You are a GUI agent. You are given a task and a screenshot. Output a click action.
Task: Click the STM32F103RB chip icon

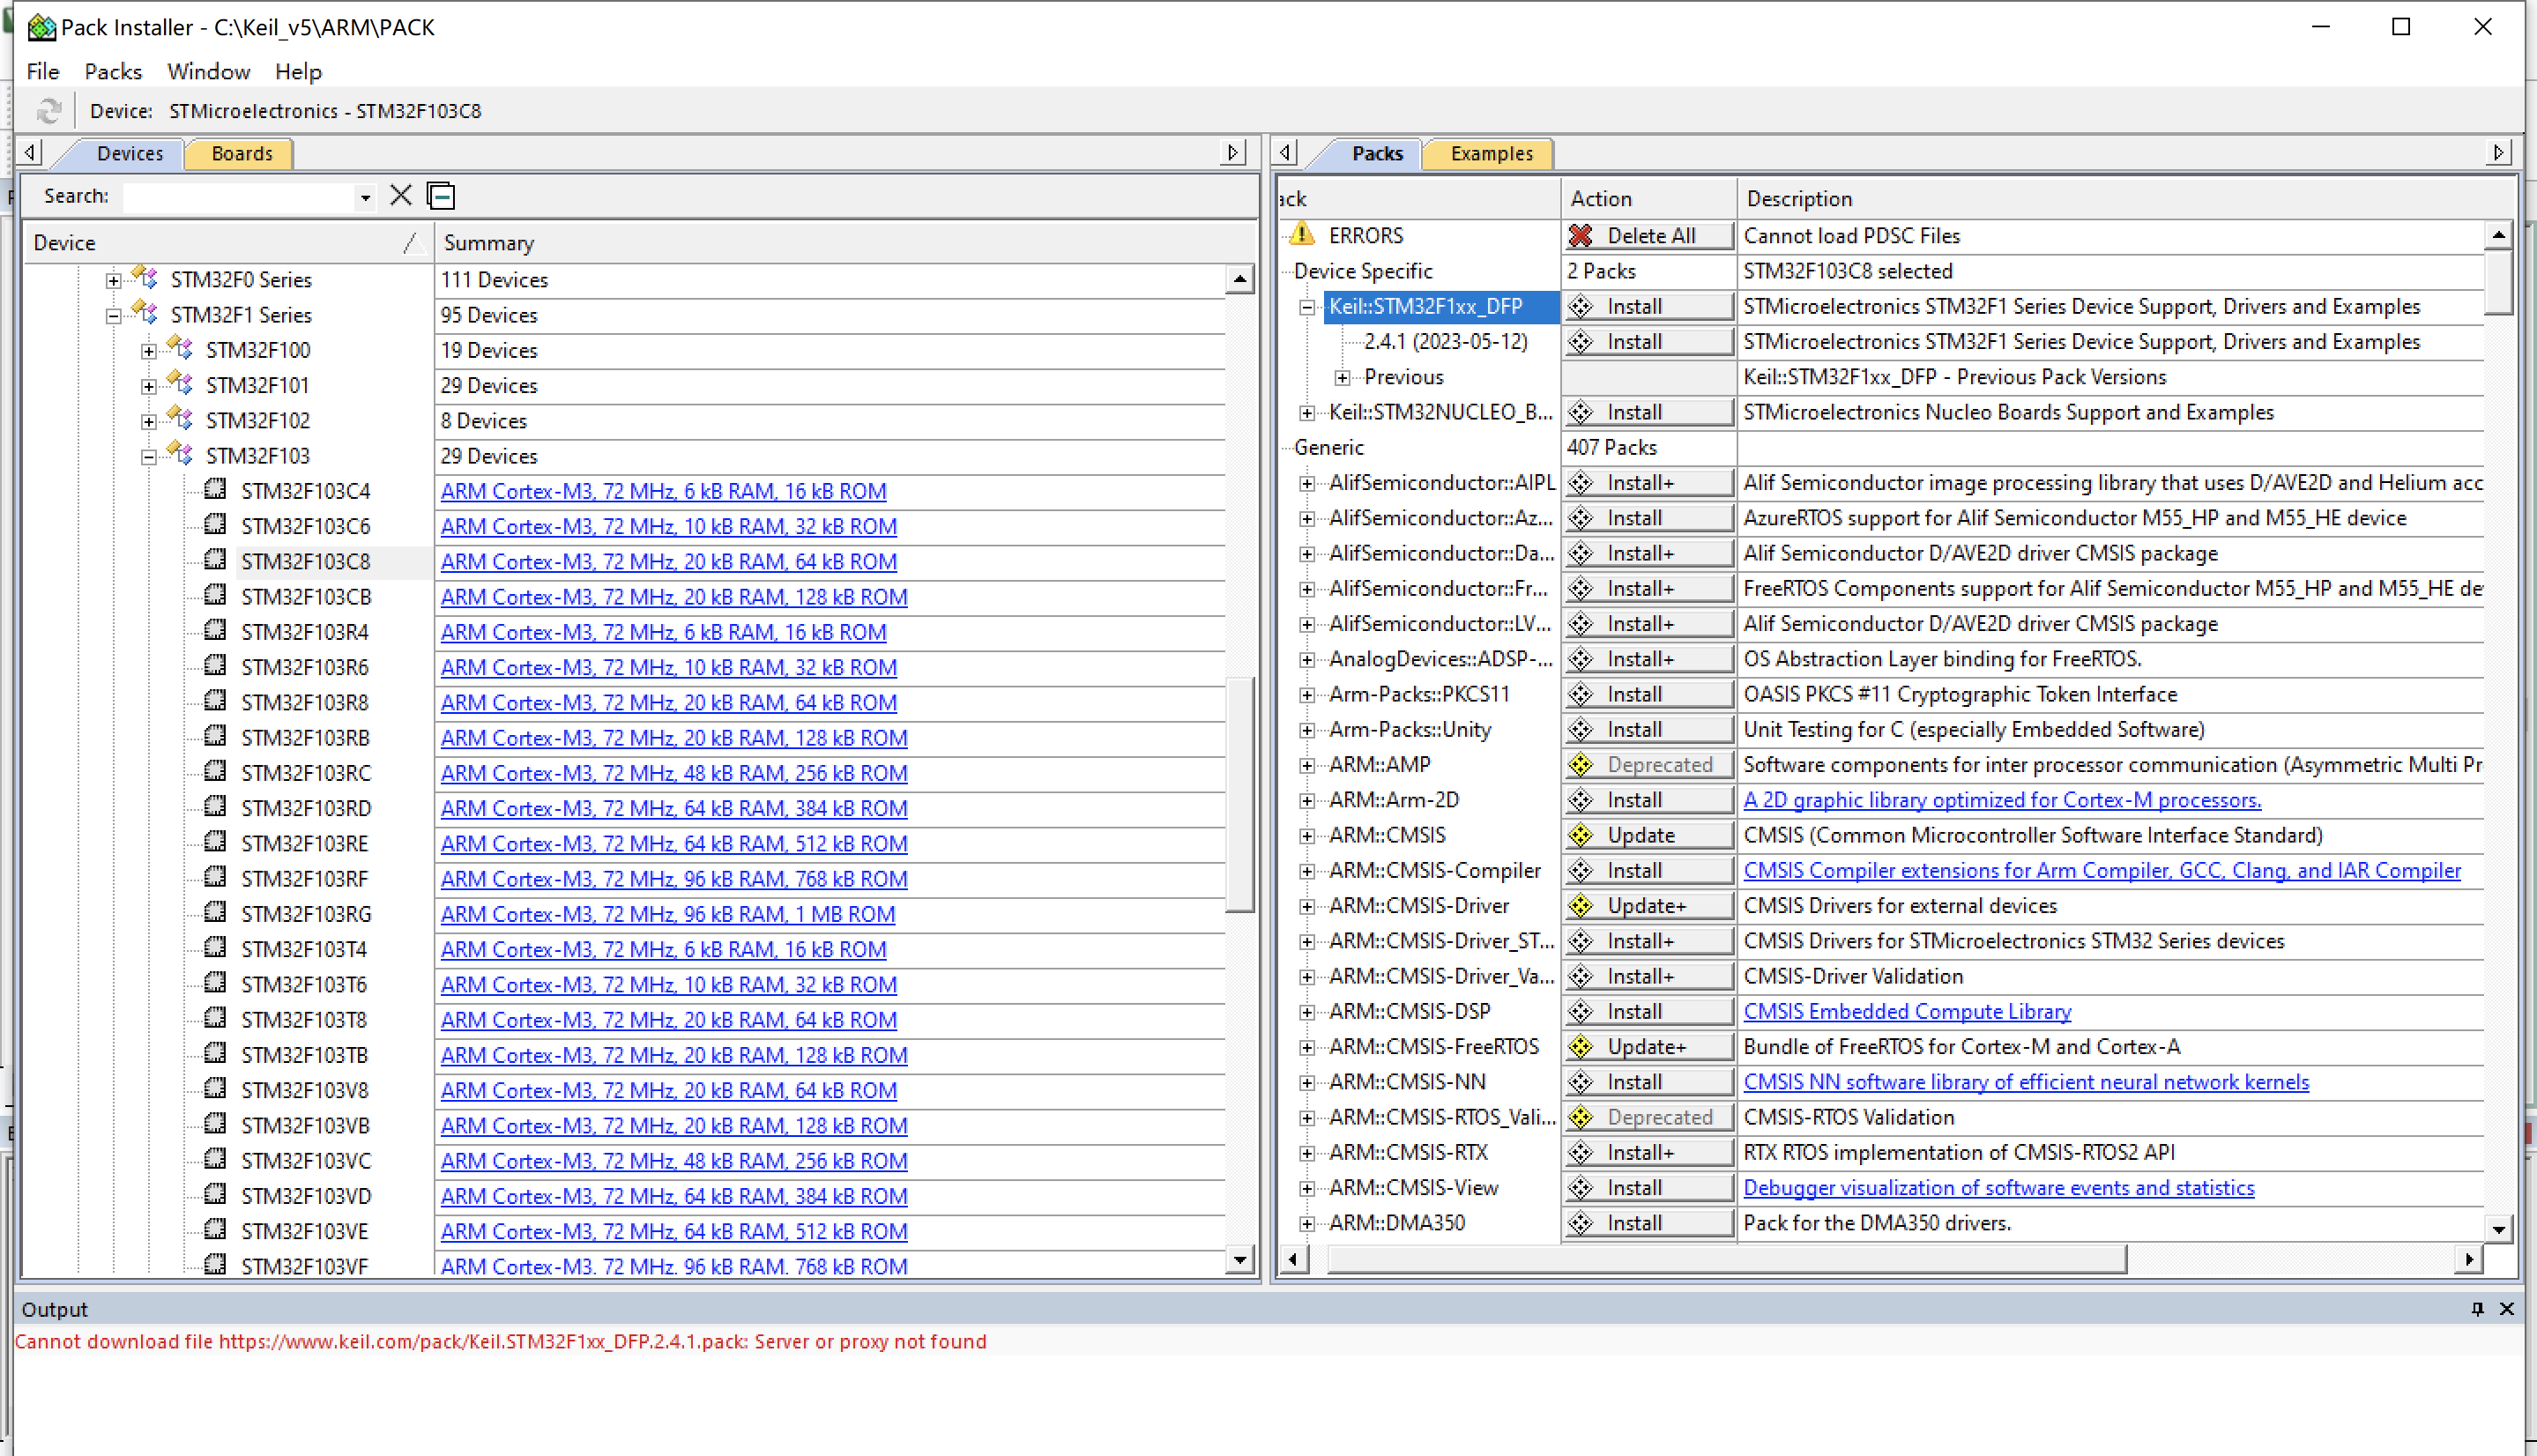pos(215,736)
